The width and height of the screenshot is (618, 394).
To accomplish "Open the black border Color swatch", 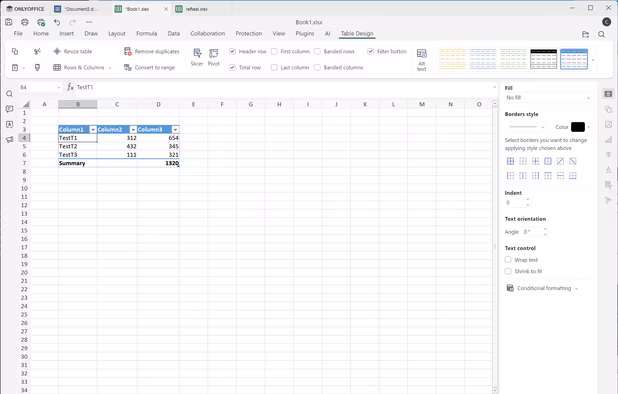I will click(x=578, y=127).
